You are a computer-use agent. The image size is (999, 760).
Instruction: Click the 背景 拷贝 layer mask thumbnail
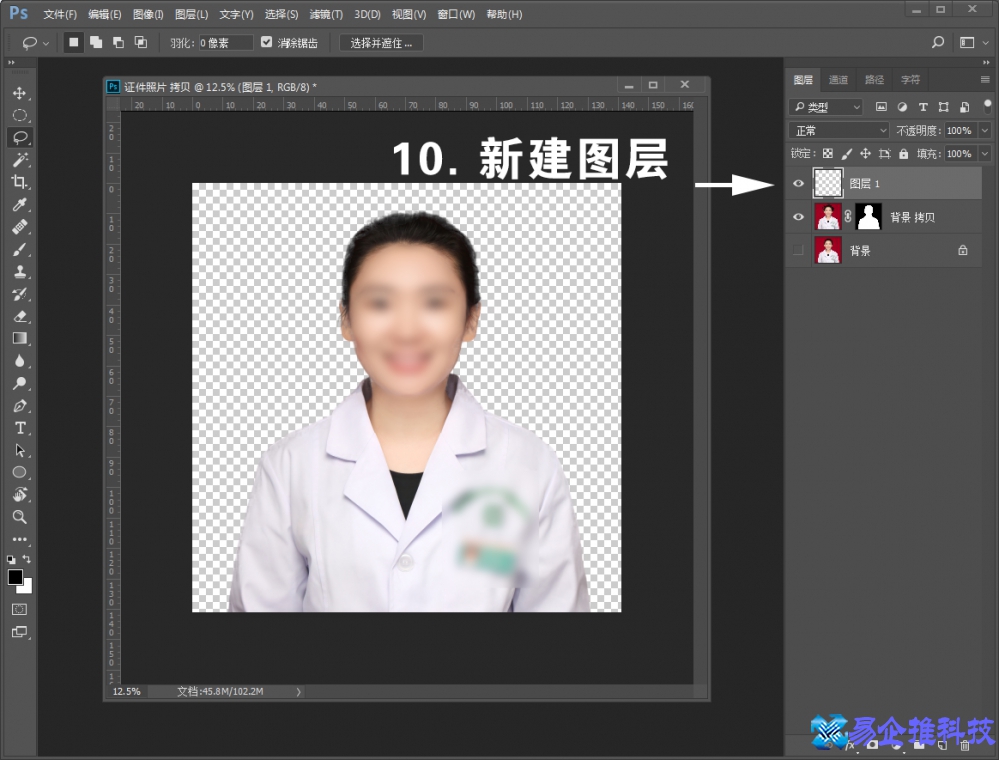[x=868, y=215]
